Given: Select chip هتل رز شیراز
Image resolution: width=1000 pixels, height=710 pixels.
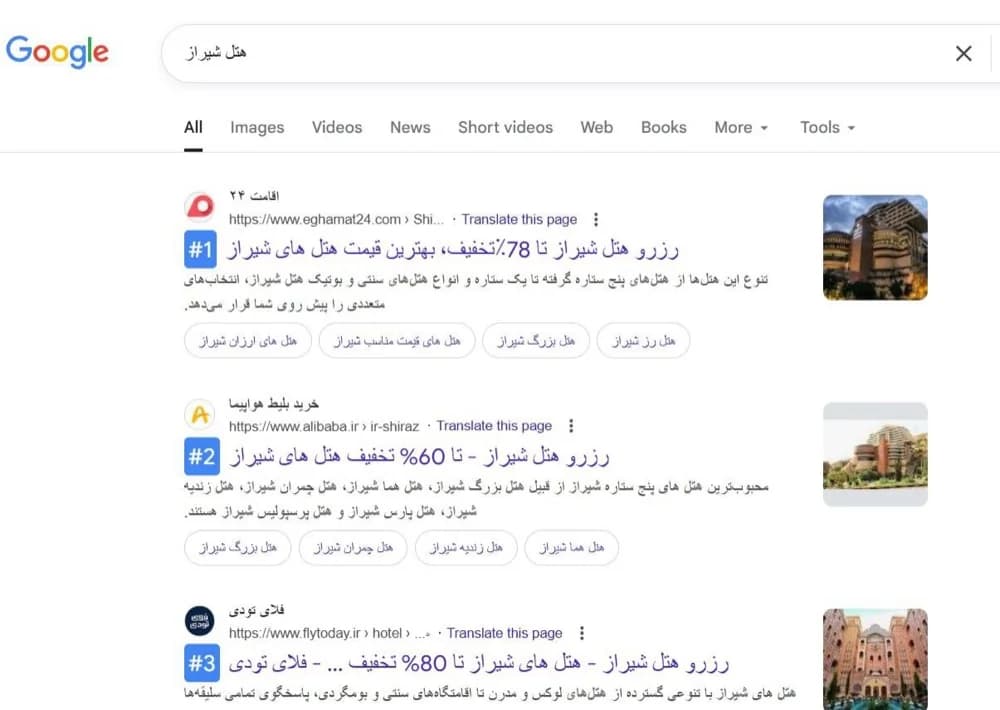Looking at the screenshot, I should click(x=643, y=341).
